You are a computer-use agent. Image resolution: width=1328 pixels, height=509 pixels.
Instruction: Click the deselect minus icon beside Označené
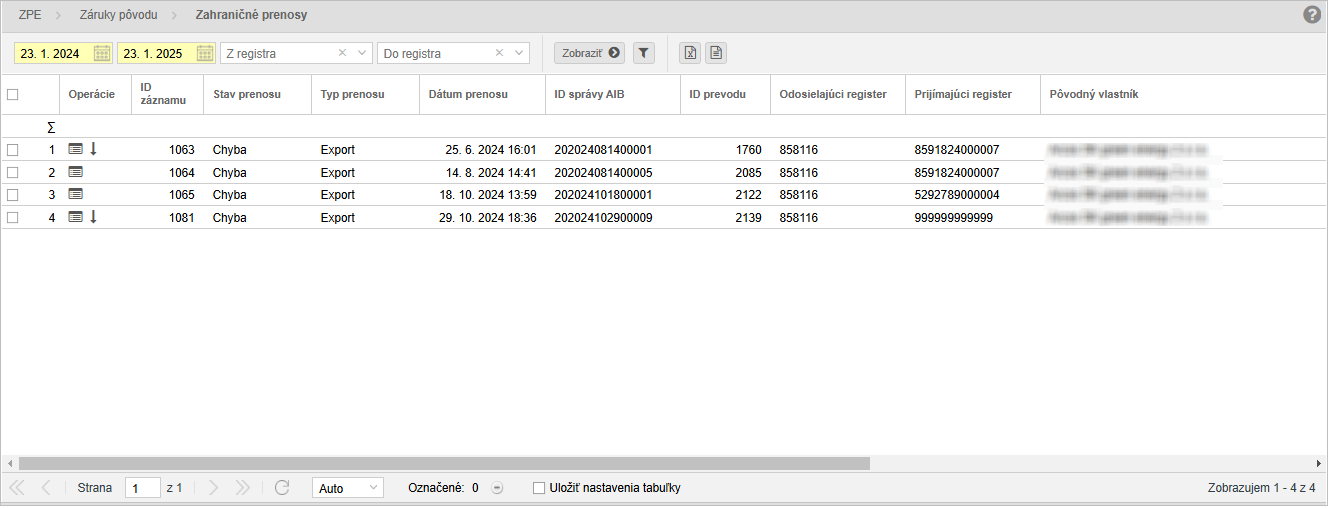click(497, 488)
